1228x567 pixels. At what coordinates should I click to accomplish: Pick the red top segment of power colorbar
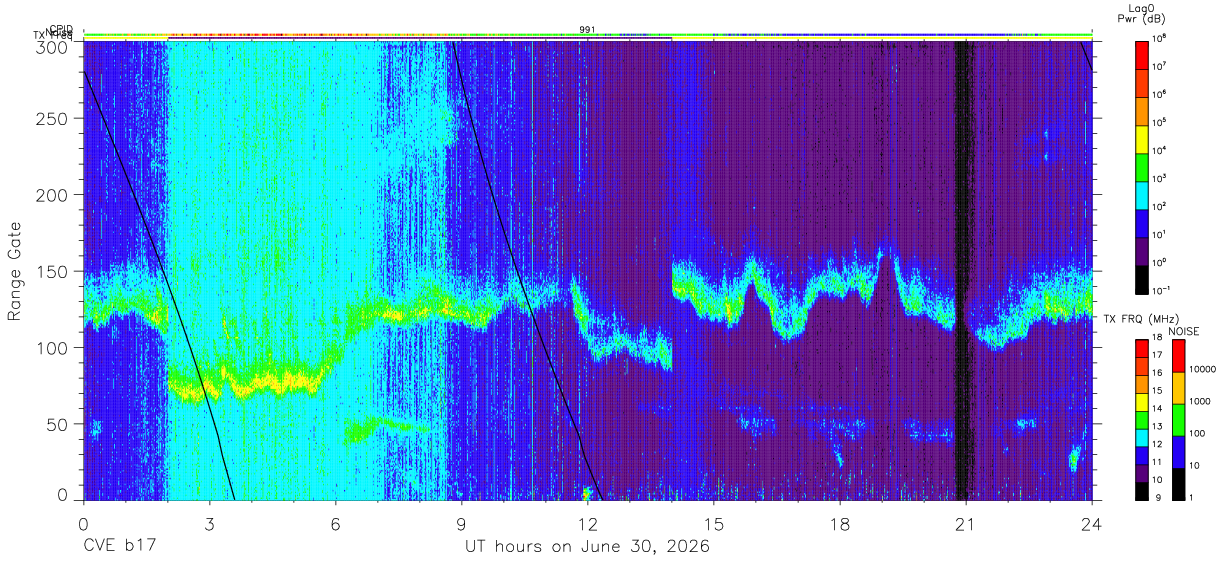click(1142, 54)
